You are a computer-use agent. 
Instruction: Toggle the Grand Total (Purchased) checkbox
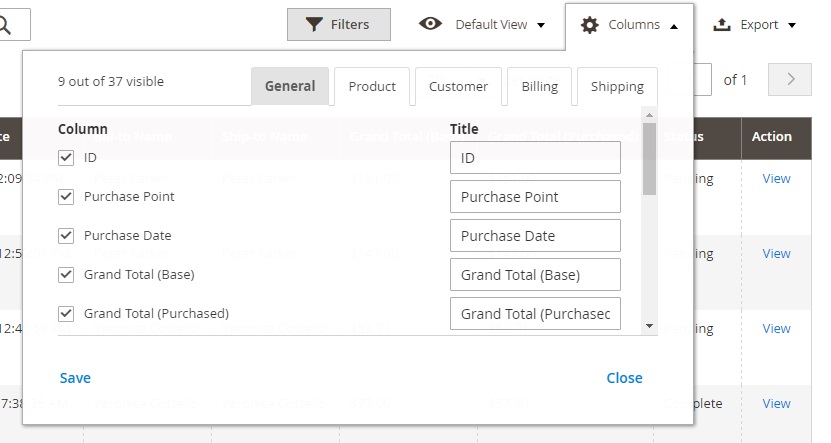point(66,313)
